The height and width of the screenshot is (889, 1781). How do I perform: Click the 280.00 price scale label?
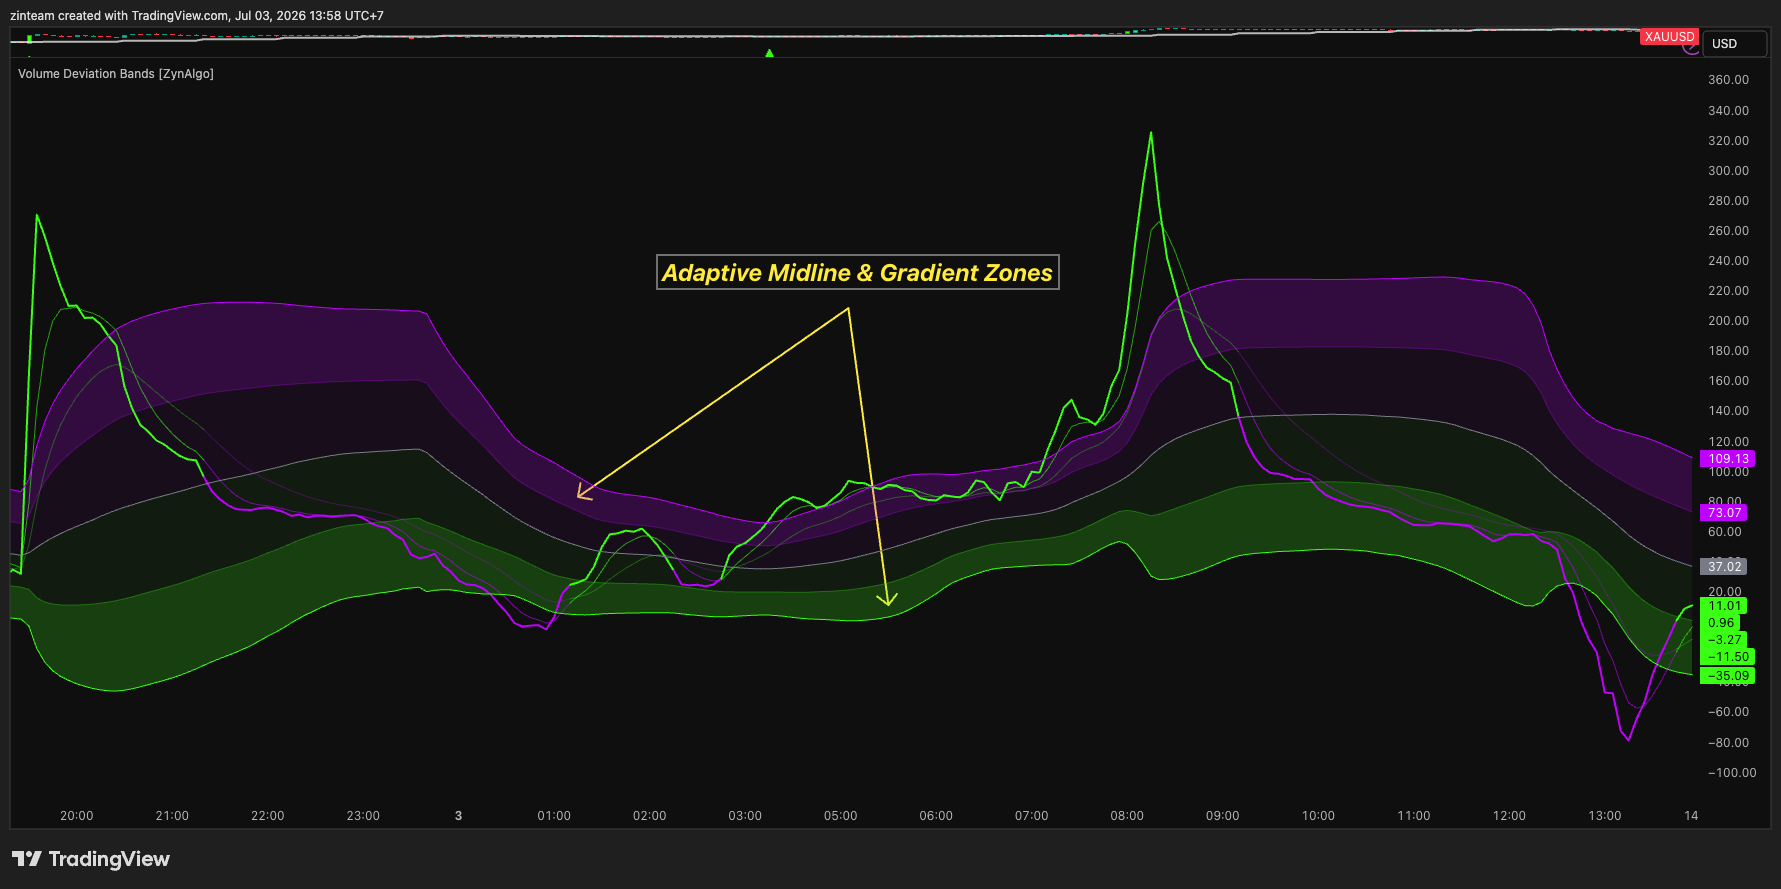1728,201
